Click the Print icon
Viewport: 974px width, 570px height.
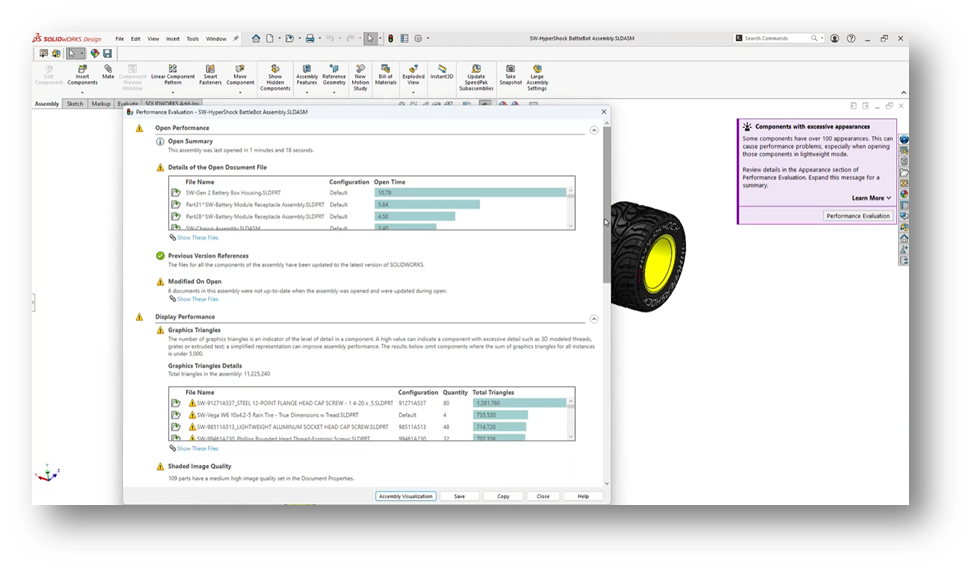[x=310, y=38]
